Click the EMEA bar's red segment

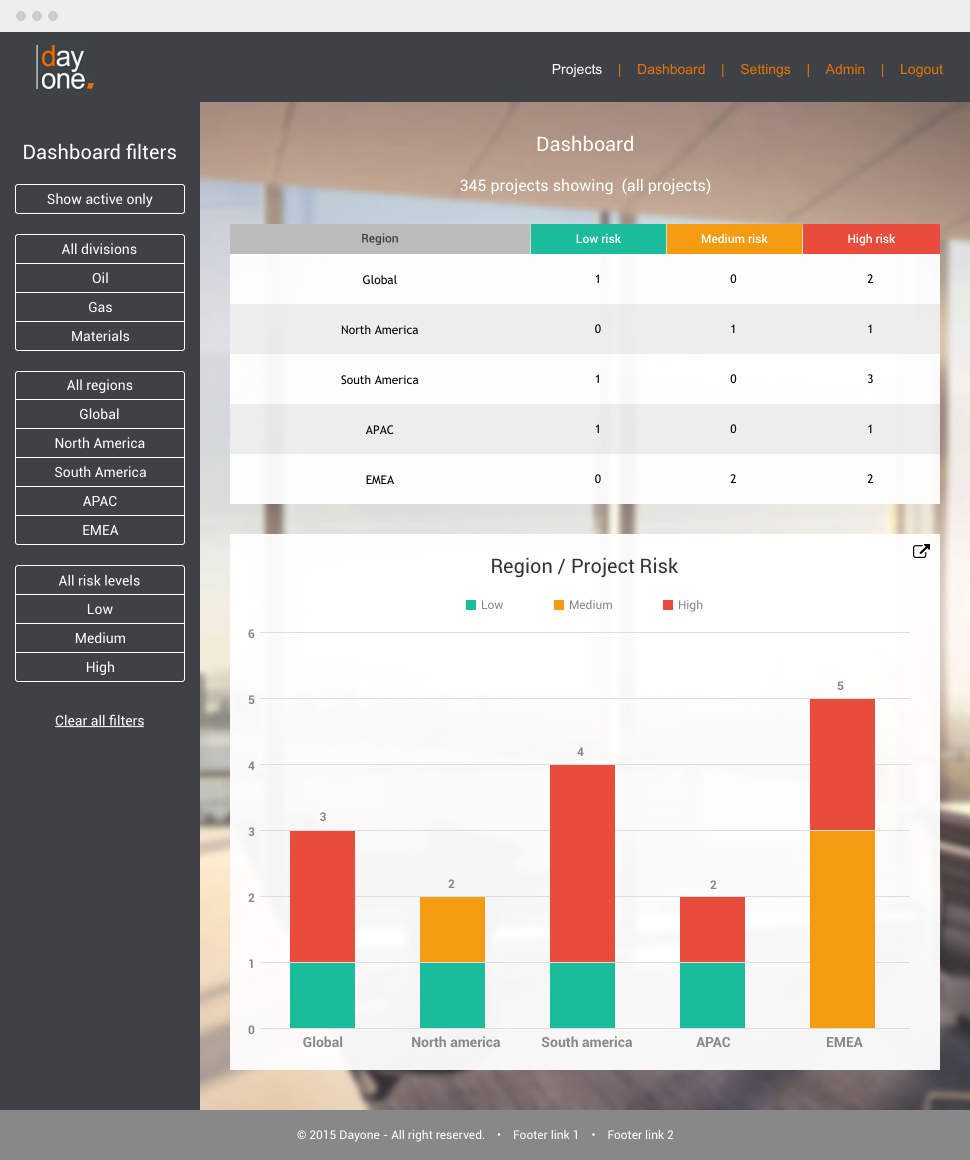[842, 764]
